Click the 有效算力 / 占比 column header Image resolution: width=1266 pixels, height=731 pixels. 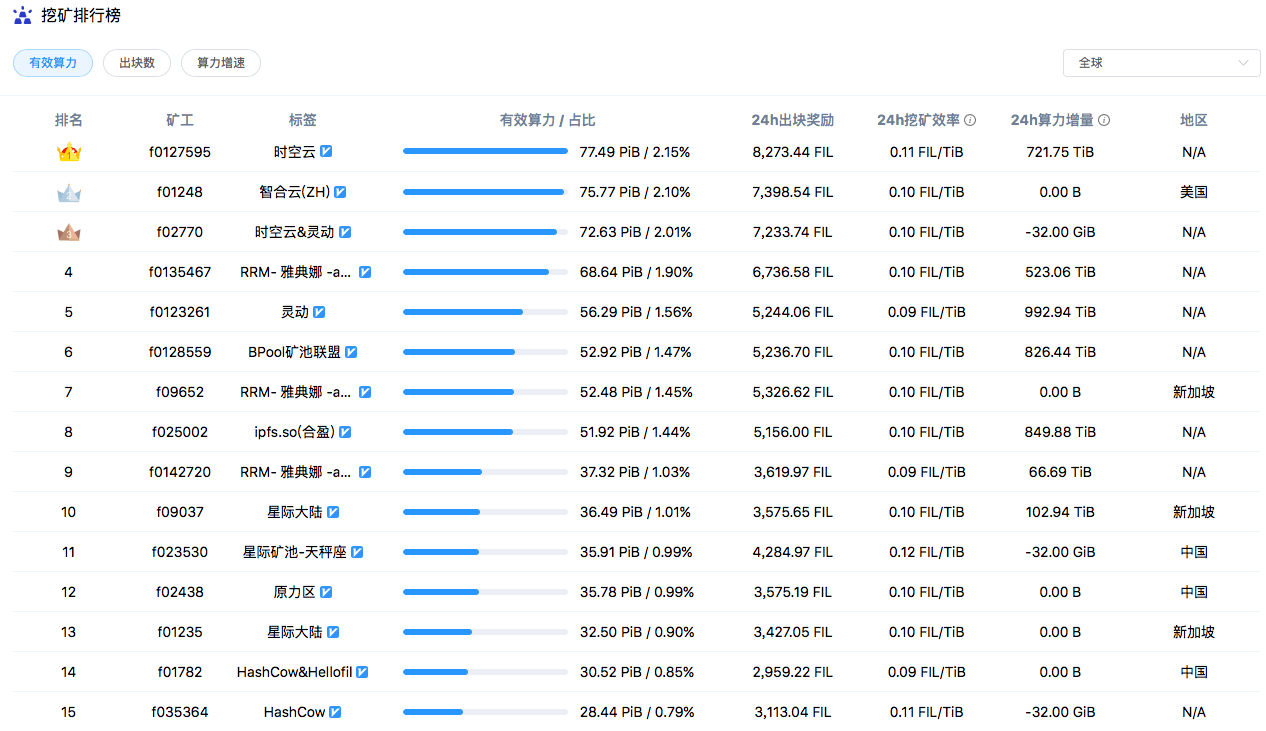(x=546, y=119)
